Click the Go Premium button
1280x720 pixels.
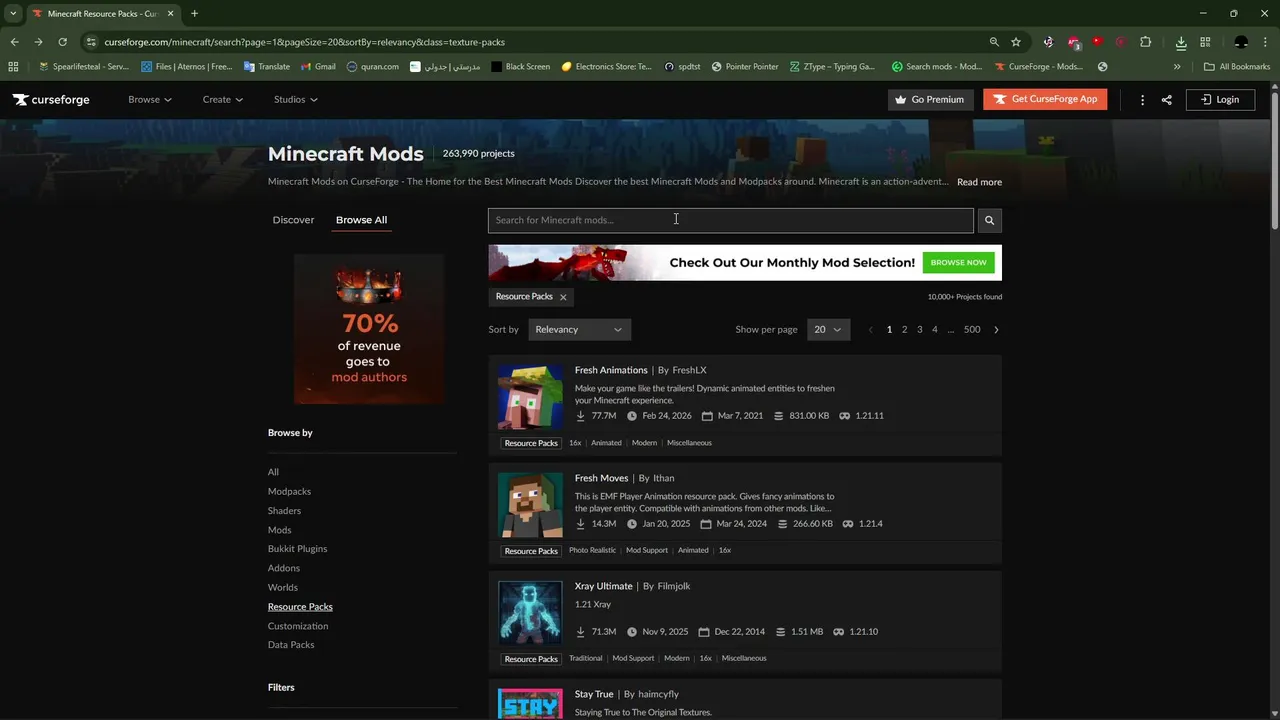pos(930,100)
